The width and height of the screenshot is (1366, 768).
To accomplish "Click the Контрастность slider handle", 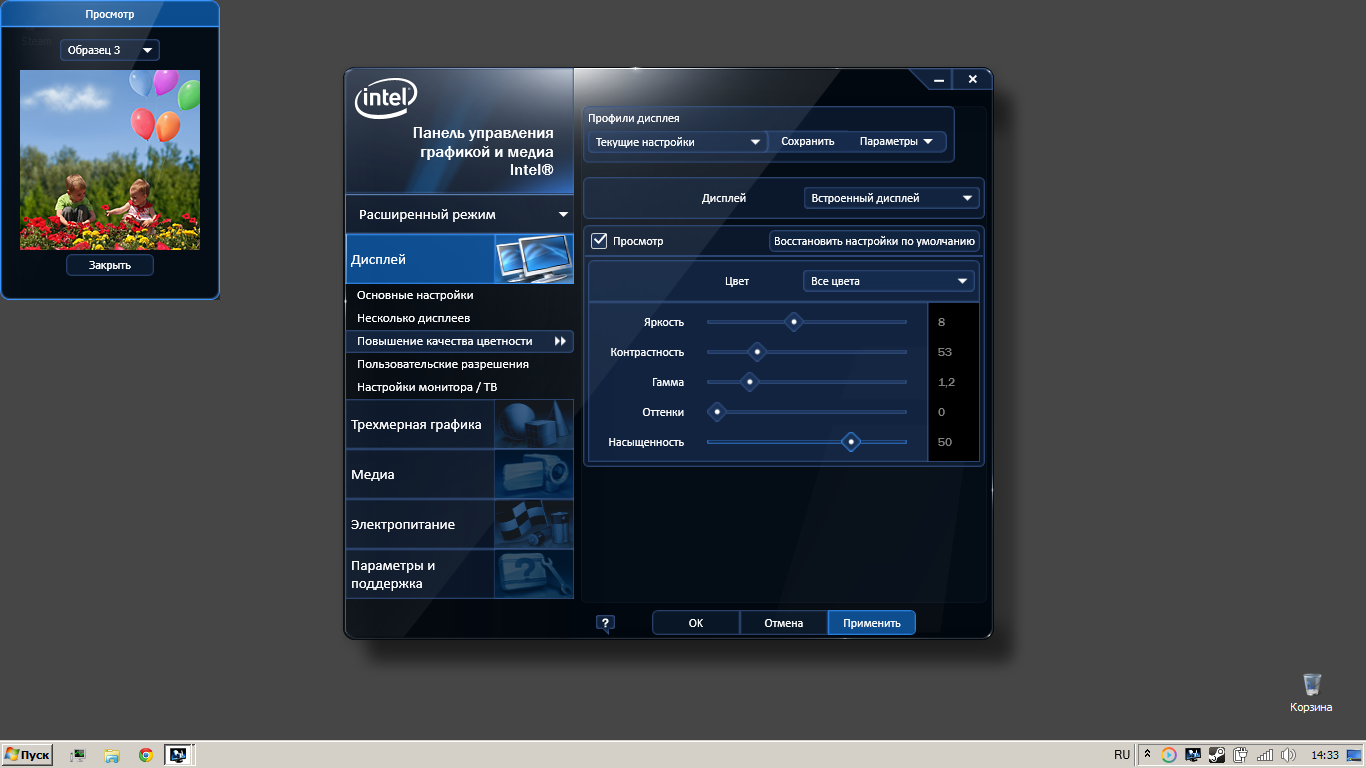I will tap(757, 352).
